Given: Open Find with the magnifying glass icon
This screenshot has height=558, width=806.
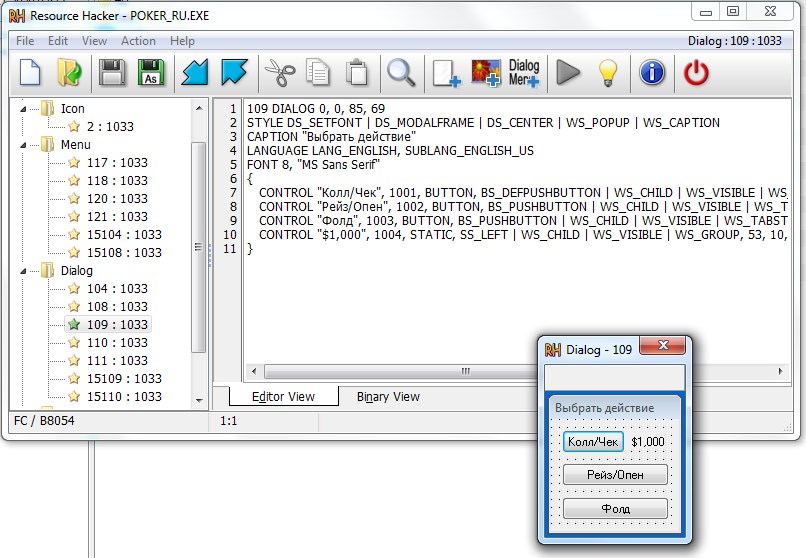Looking at the screenshot, I should point(401,72).
